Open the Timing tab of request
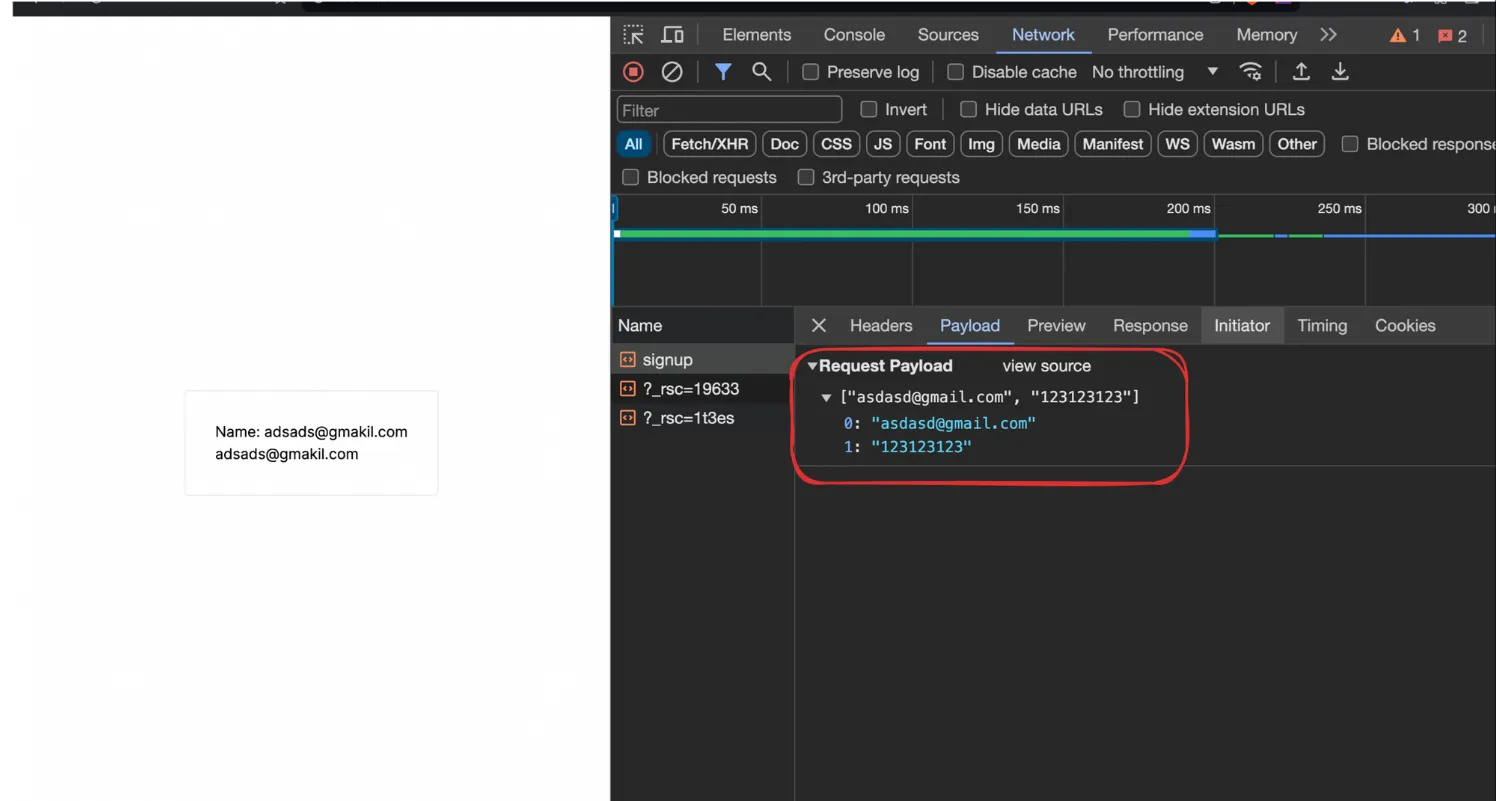The image size is (1496, 801). pyautogui.click(x=1322, y=326)
